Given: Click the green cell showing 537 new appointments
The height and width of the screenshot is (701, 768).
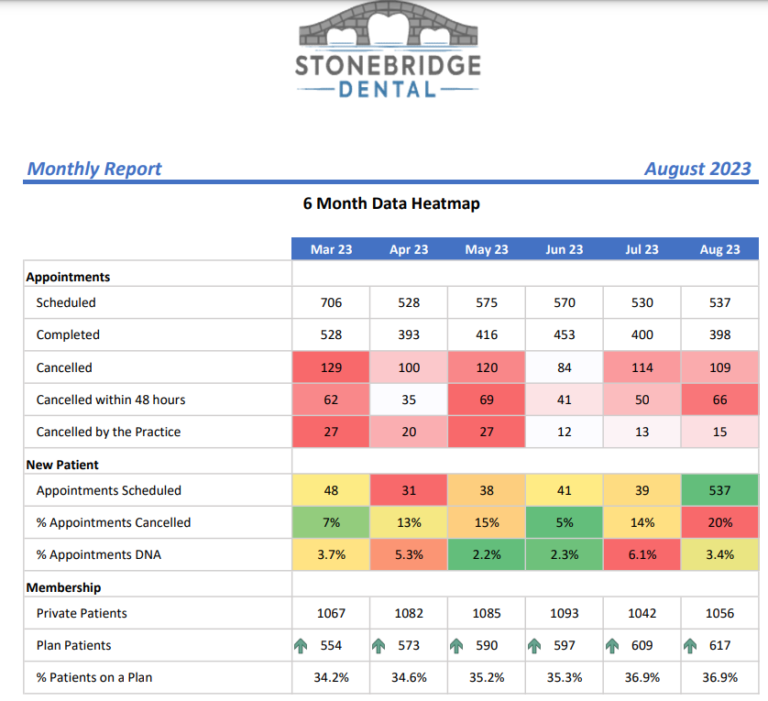Looking at the screenshot, I should point(719,491).
